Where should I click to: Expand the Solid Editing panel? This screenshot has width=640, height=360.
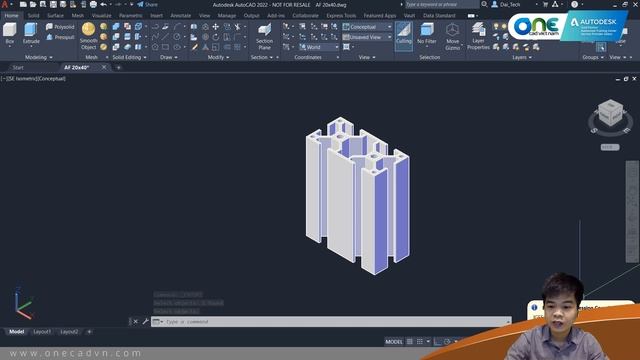click(129, 58)
